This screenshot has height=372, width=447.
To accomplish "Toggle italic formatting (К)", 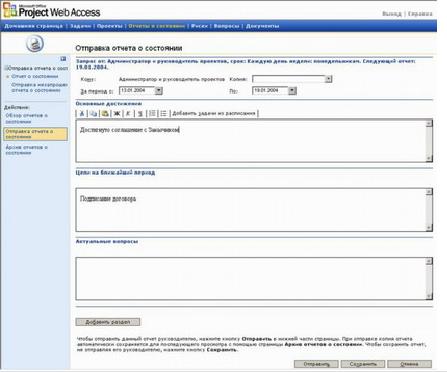I will pos(128,114).
